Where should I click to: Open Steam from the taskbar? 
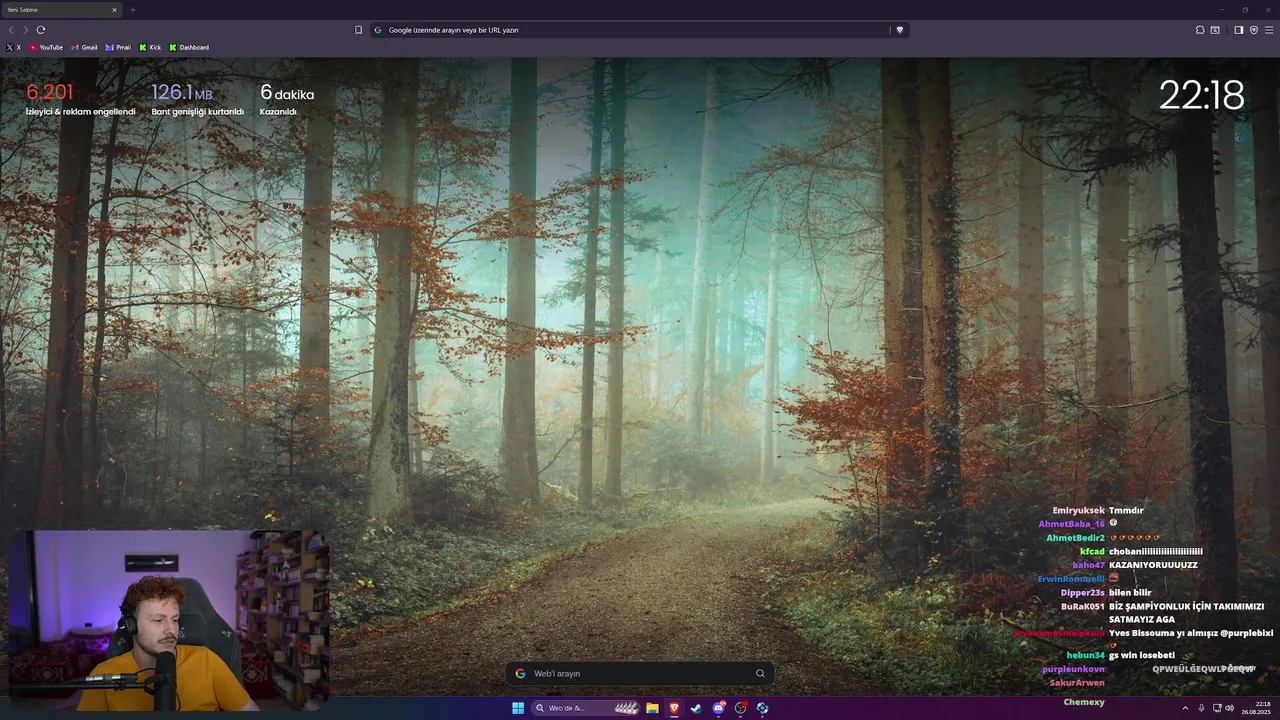696,708
